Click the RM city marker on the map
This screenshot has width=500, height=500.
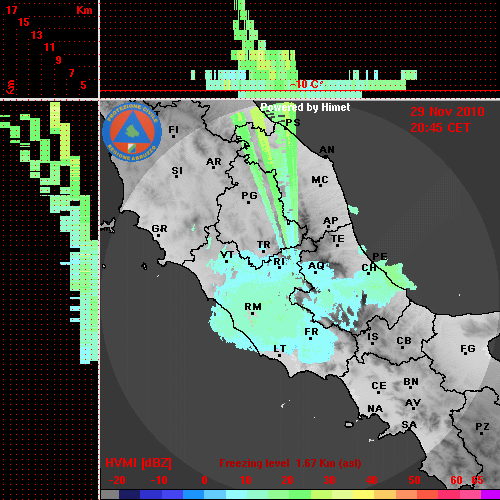pyautogui.click(x=253, y=313)
